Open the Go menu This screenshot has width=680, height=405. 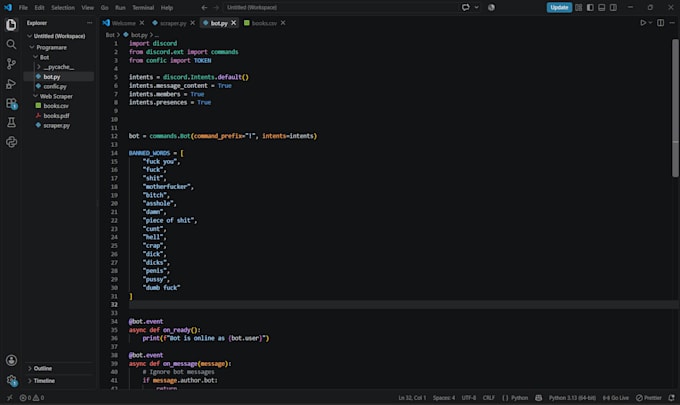(x=105, y=7)
